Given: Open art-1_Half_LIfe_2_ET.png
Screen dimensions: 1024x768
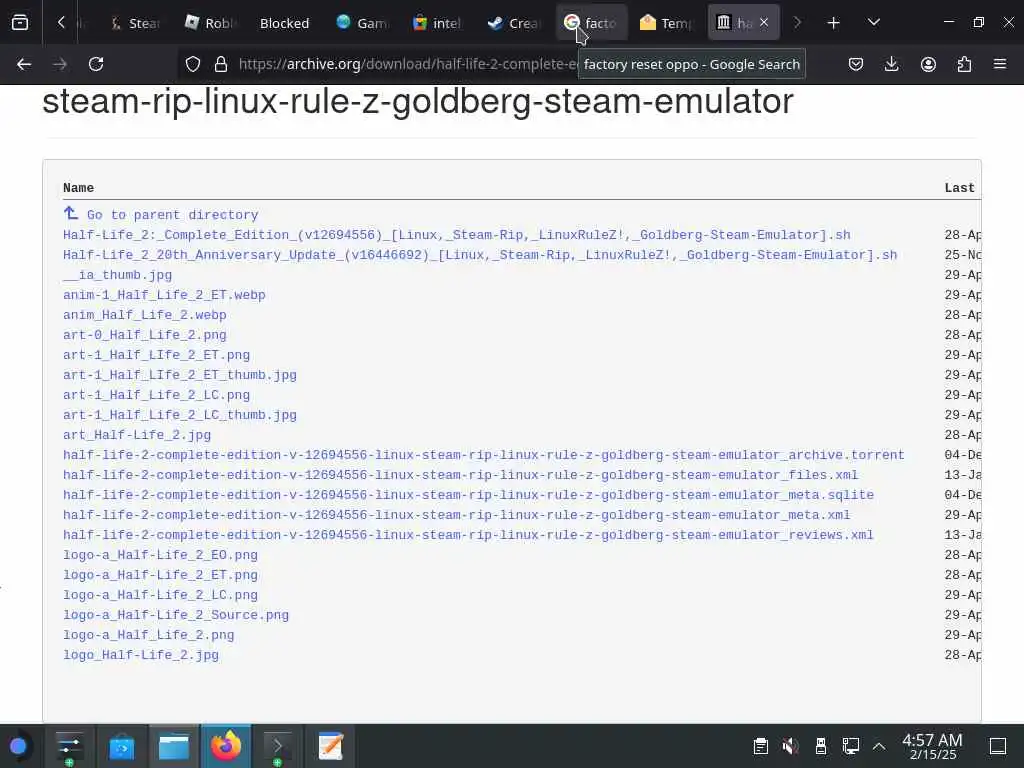Looking at the screenshot, I should click(156, 355).
